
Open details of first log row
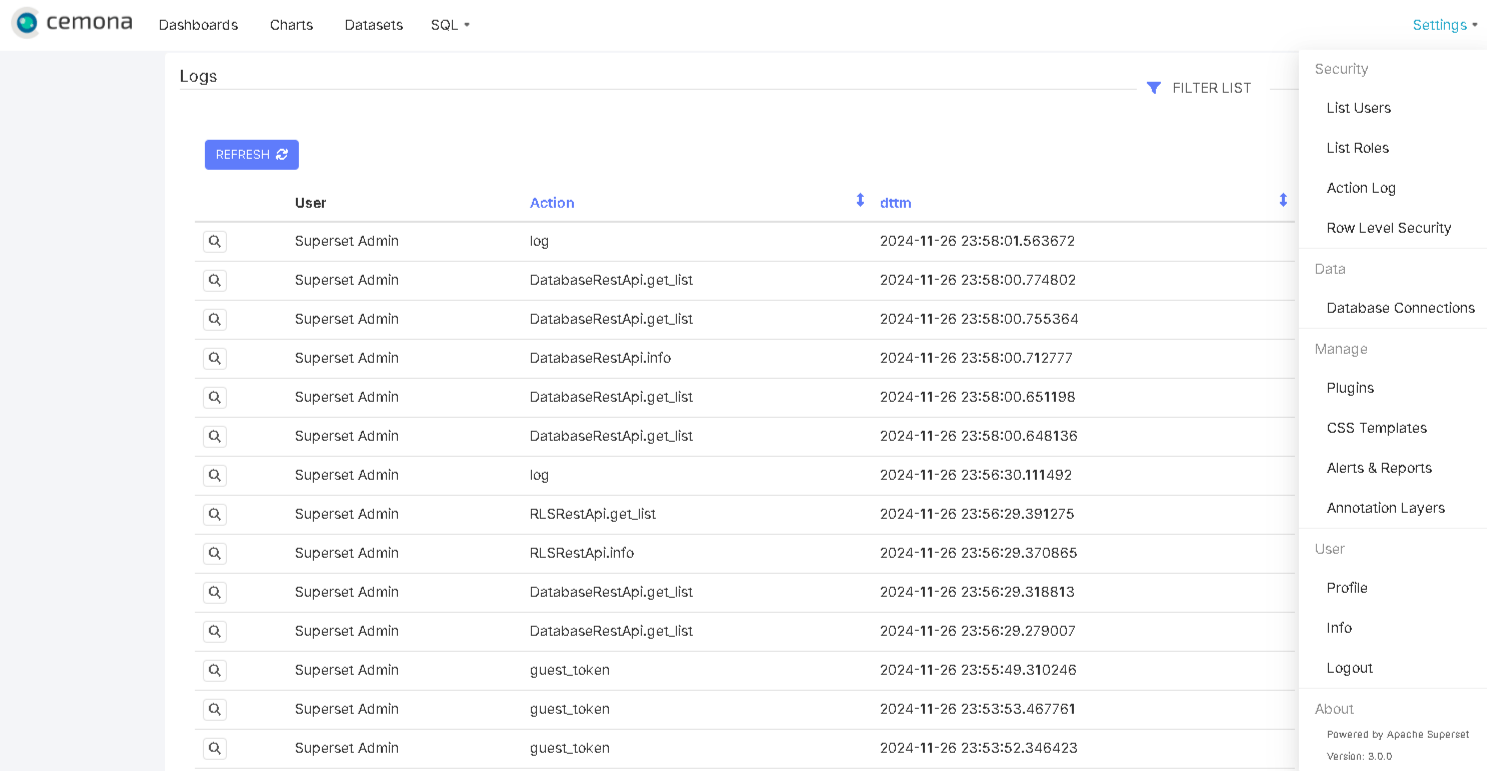[214, 241]
